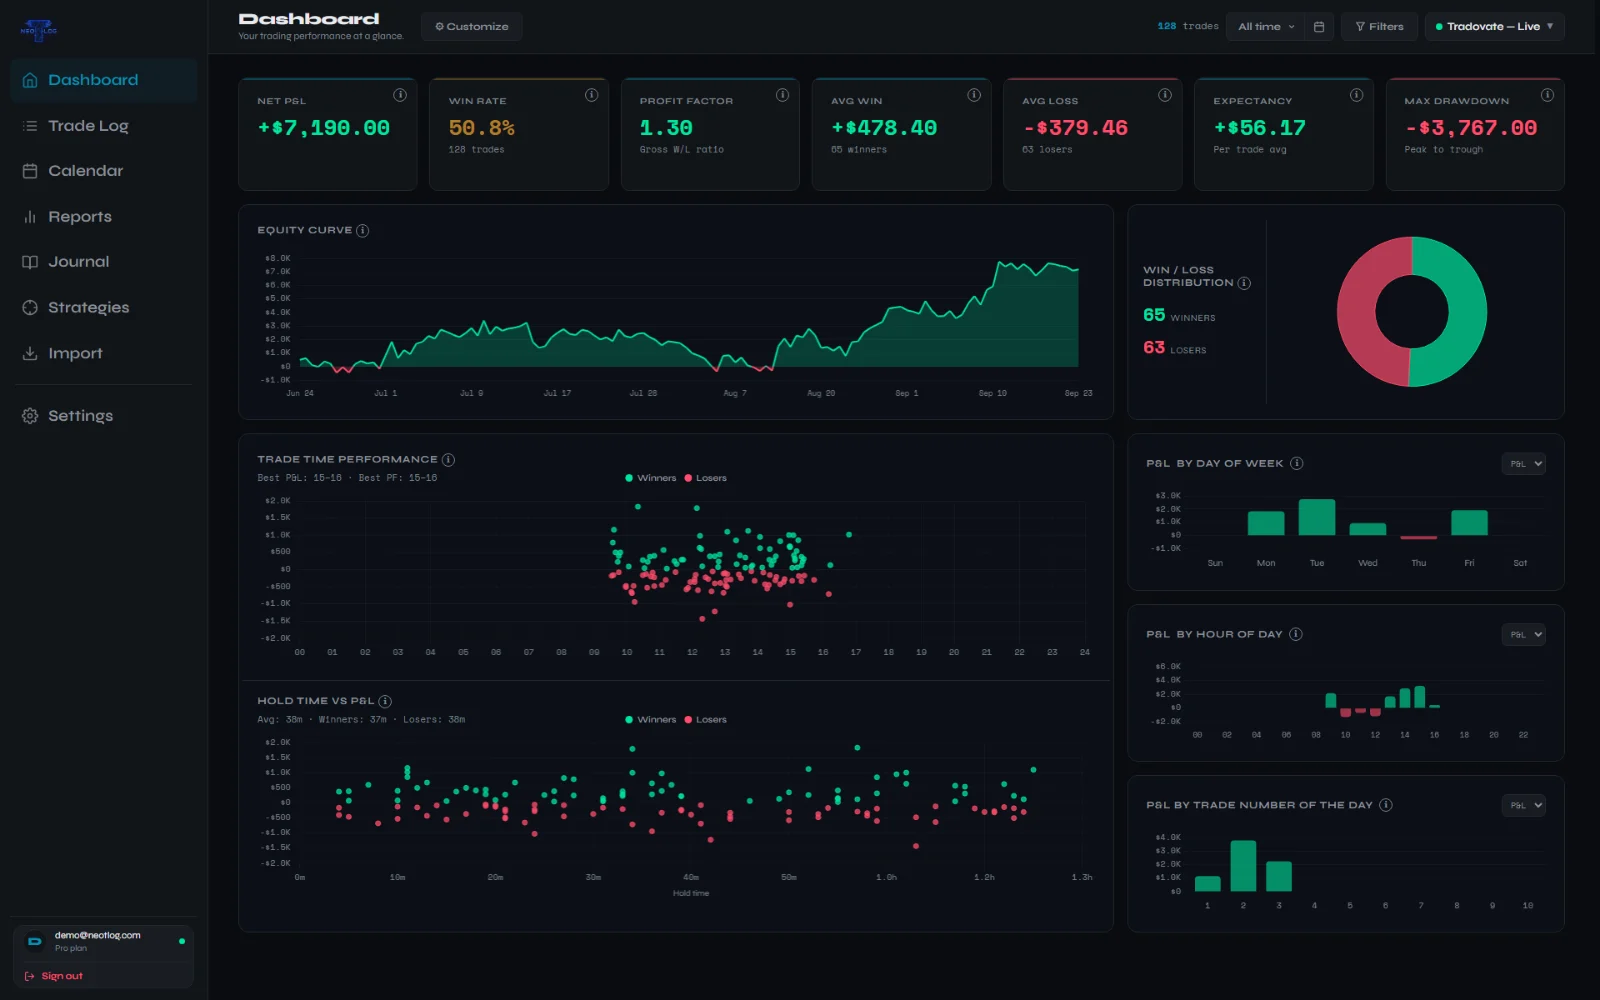Open the Filters panel
This screenshot has height=1000, width=1600.
click(1379, 27)
